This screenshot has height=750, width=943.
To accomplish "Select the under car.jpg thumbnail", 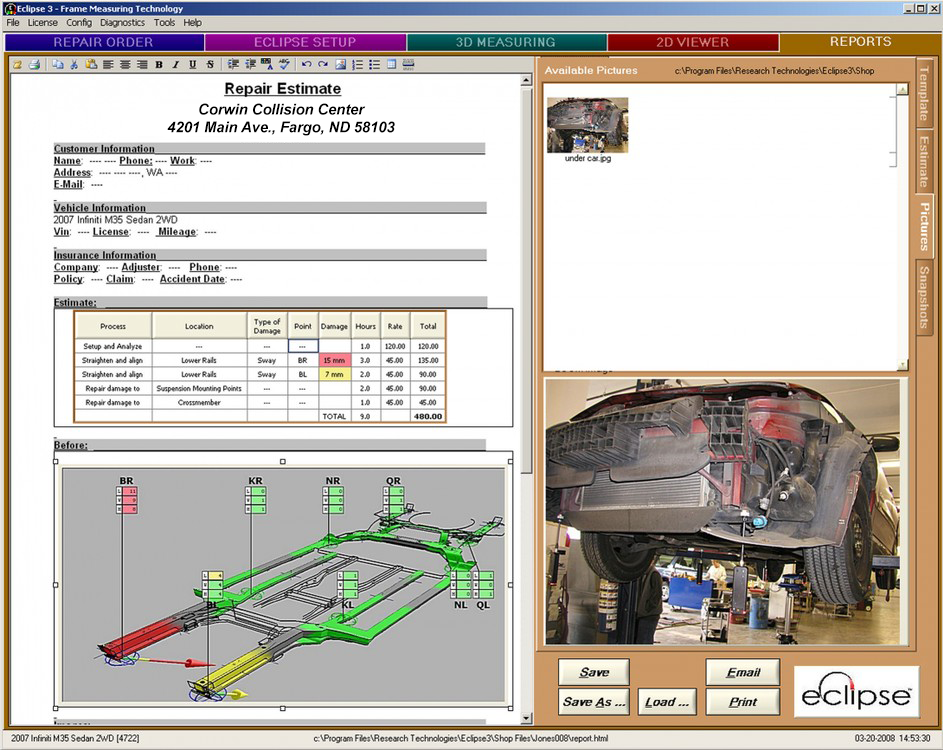I will [x=588, y=126].
